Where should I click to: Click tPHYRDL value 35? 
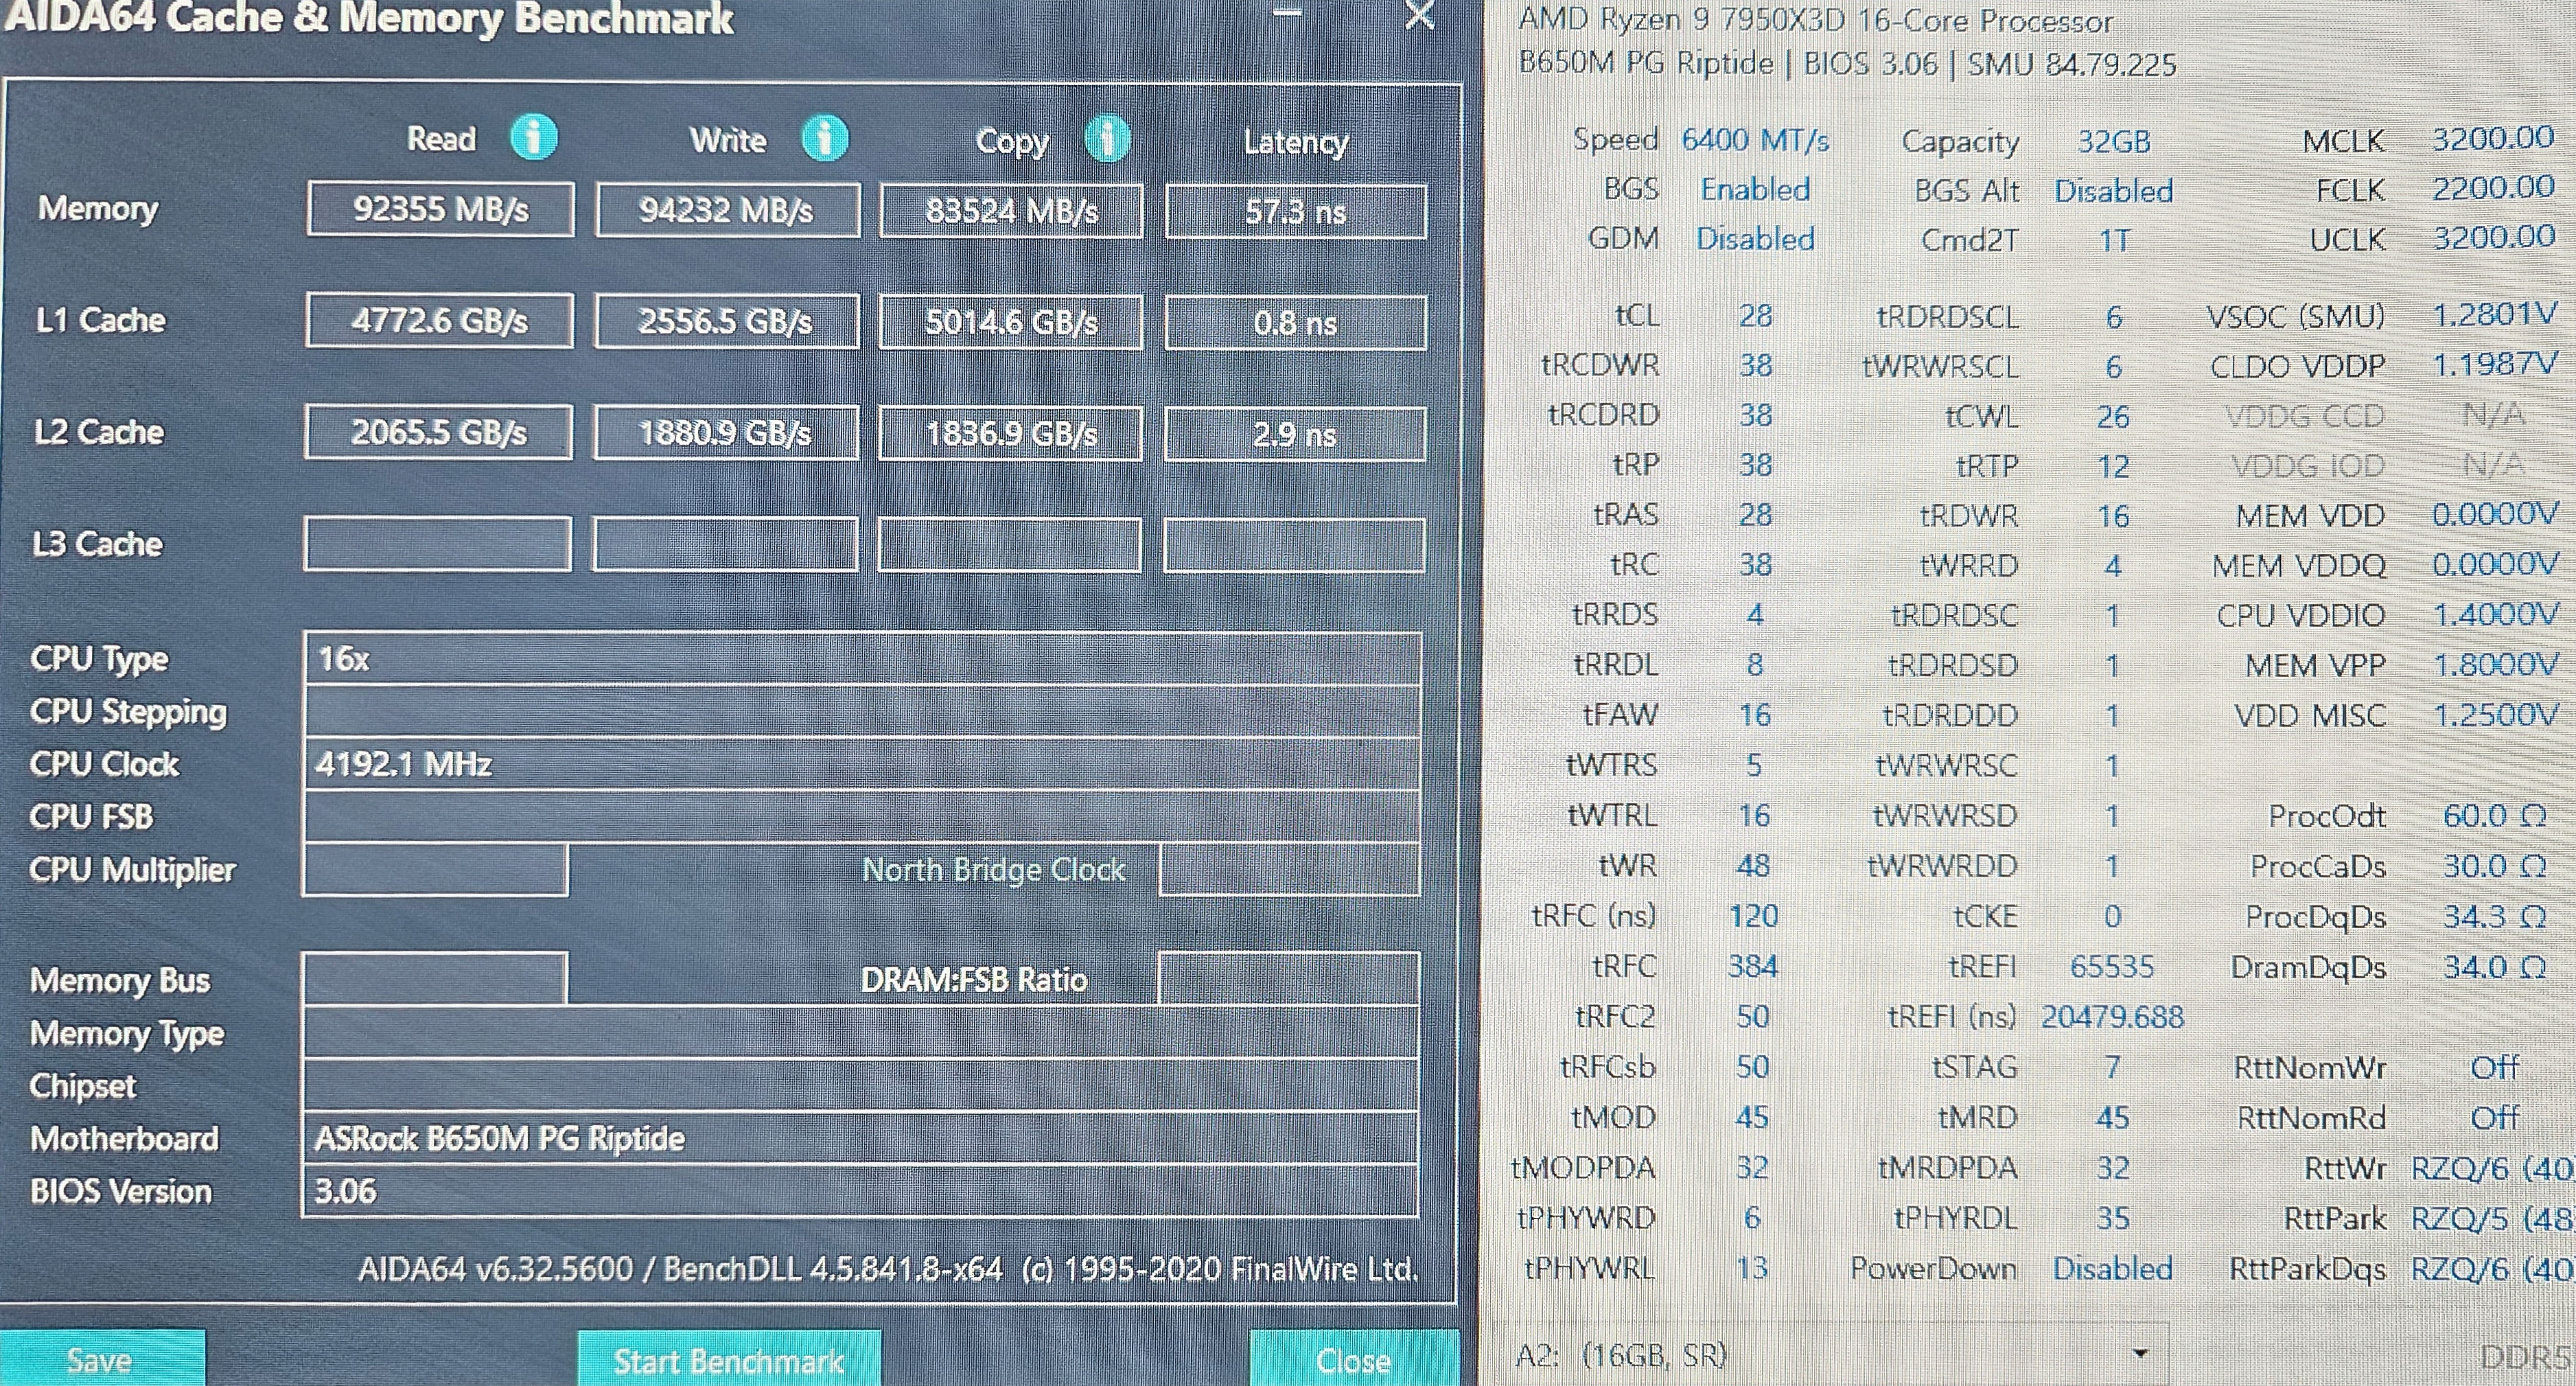pyautogui.click(x=2112, y=1218)
